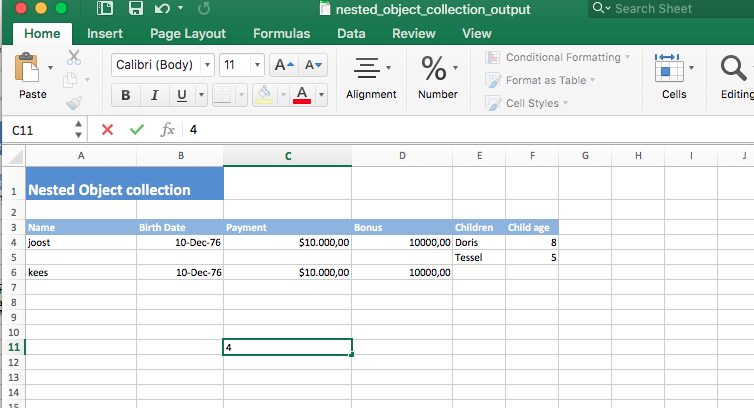Click the Search Sheet field
The image size is (754, 408).
pyautogui.click(x=671, y=9)
